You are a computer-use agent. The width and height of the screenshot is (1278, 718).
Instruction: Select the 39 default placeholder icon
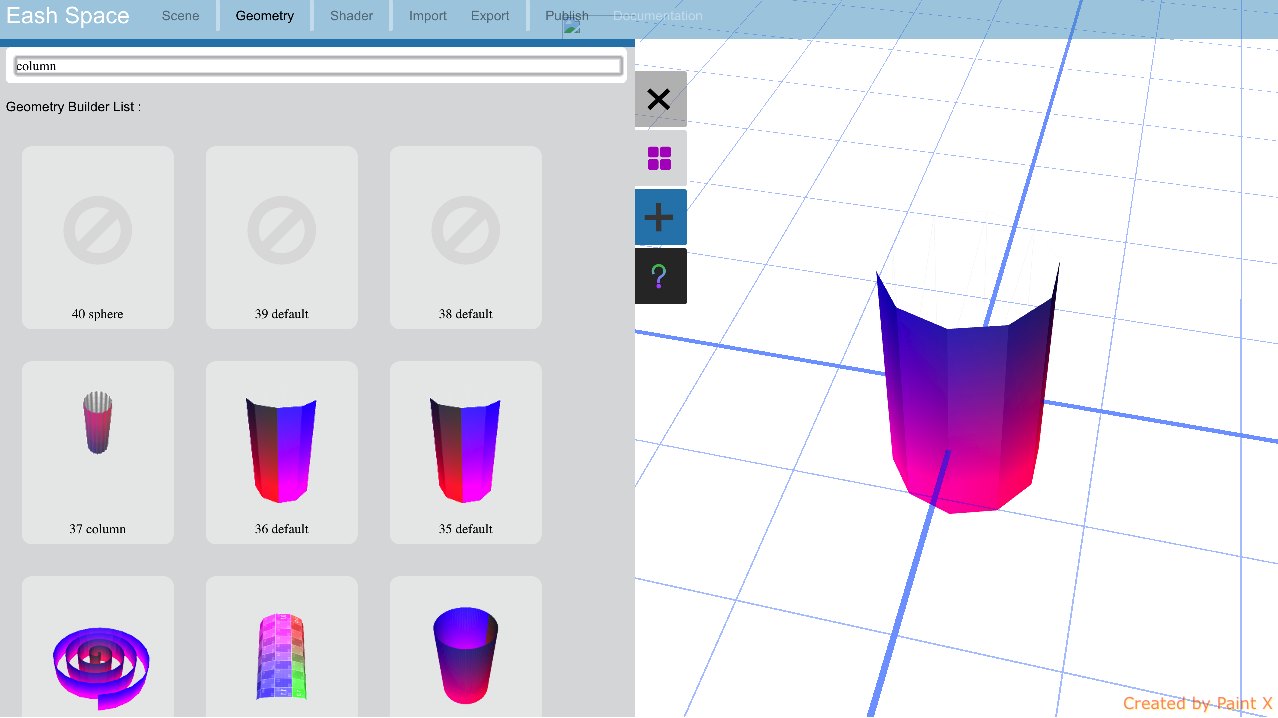click(282, 231)
